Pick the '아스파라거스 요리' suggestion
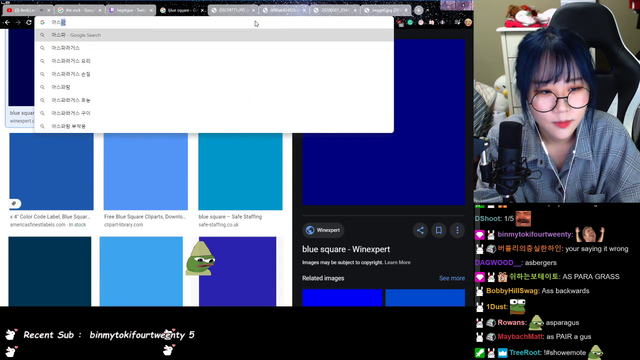The width and height of the screenshot is (640, 360). (x=214, y=61)
